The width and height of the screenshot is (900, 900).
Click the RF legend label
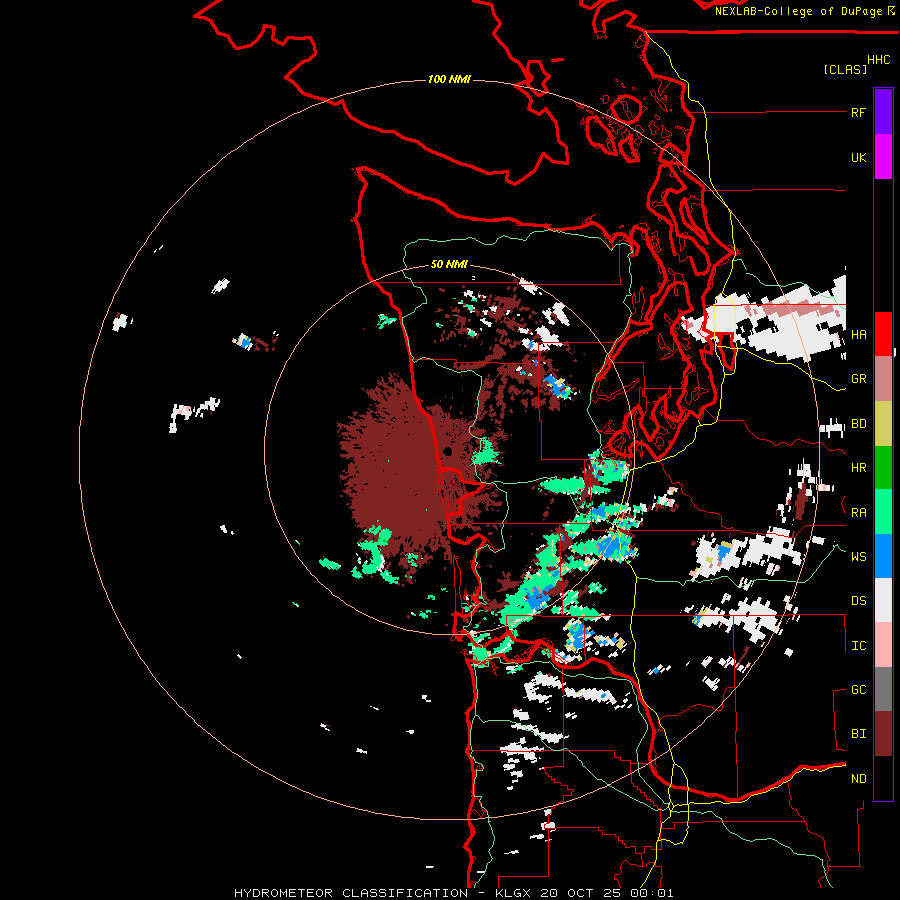click(x=858, y=112)
